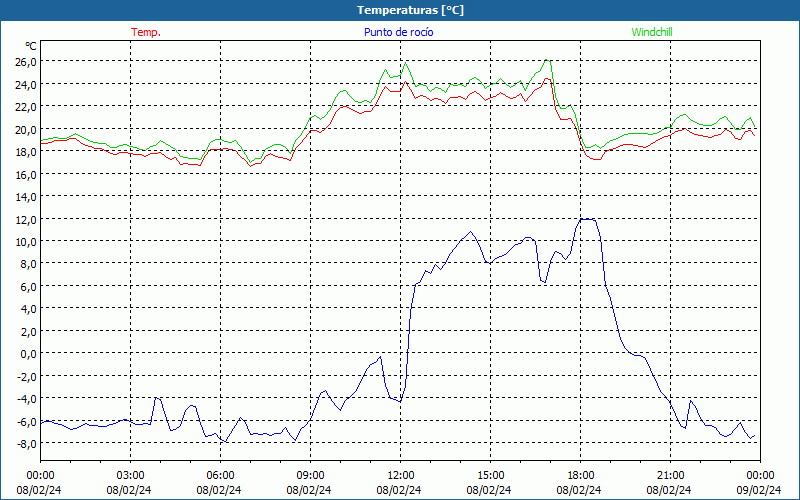The height and width of the screenshot is (500, 800).
Task: Click the "12,0" y-axis value
Action: [27, 219]
